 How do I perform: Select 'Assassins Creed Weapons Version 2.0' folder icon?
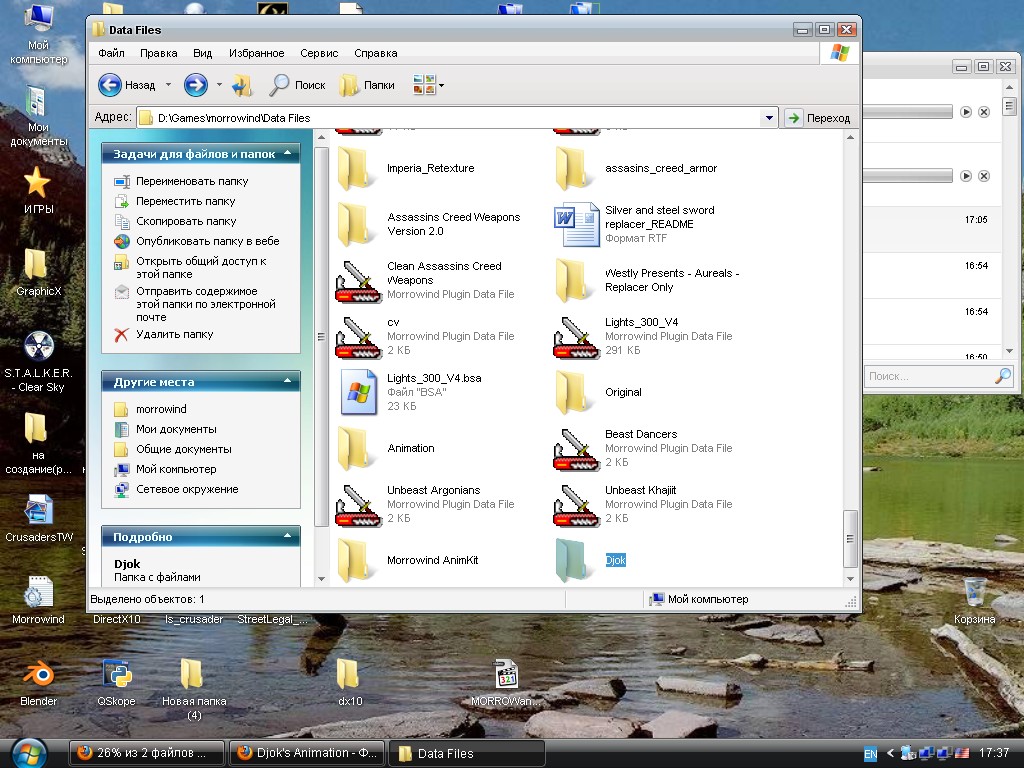point(355,224)
